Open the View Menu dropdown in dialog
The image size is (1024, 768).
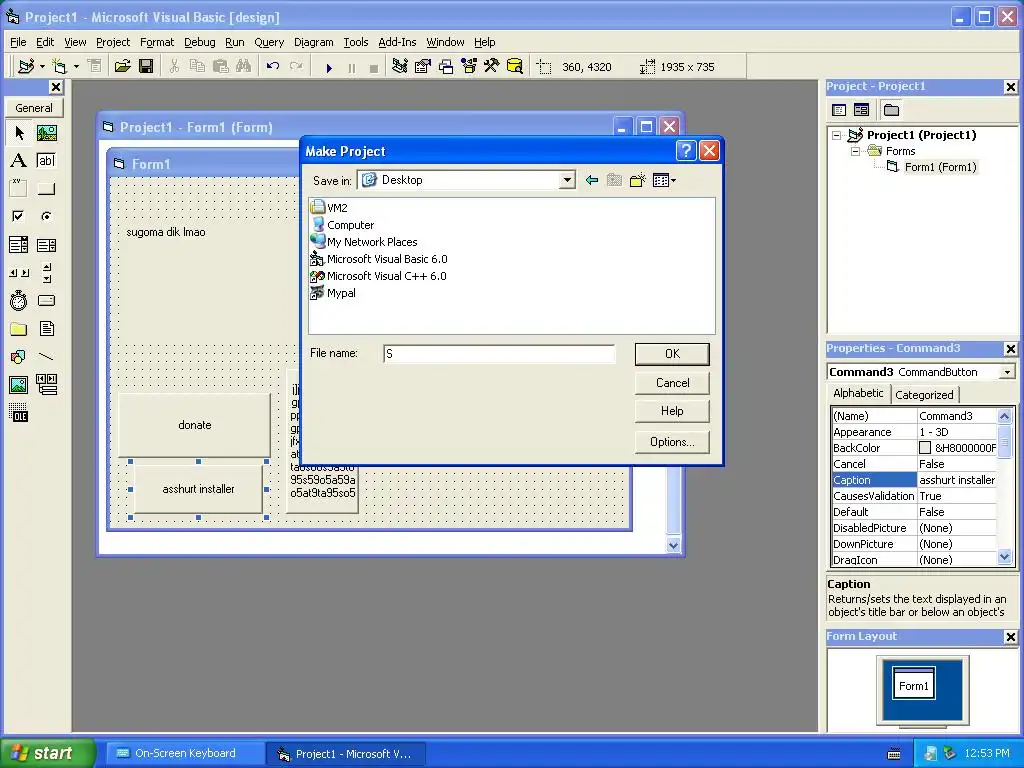click(x=664, y=180)
